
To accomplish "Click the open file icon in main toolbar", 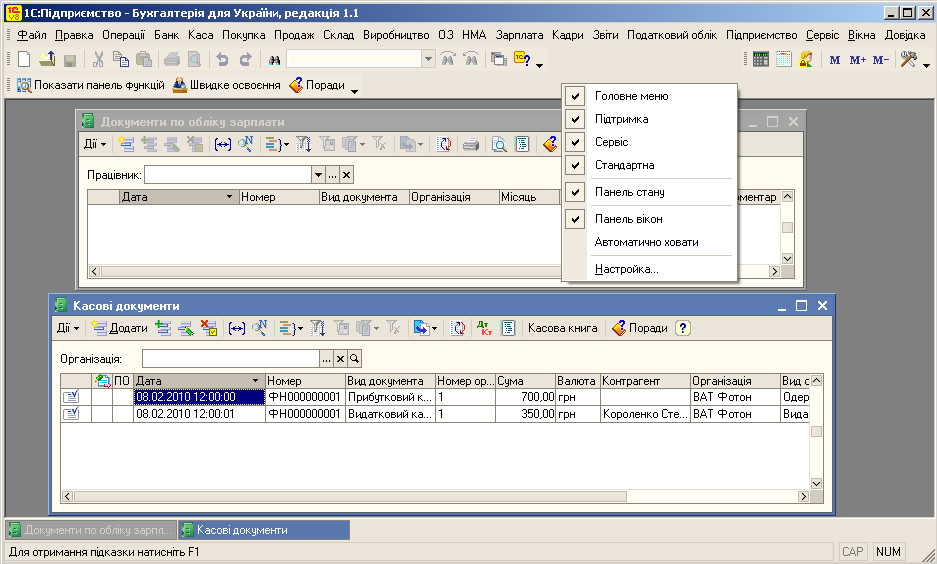I will coord(47,59).
